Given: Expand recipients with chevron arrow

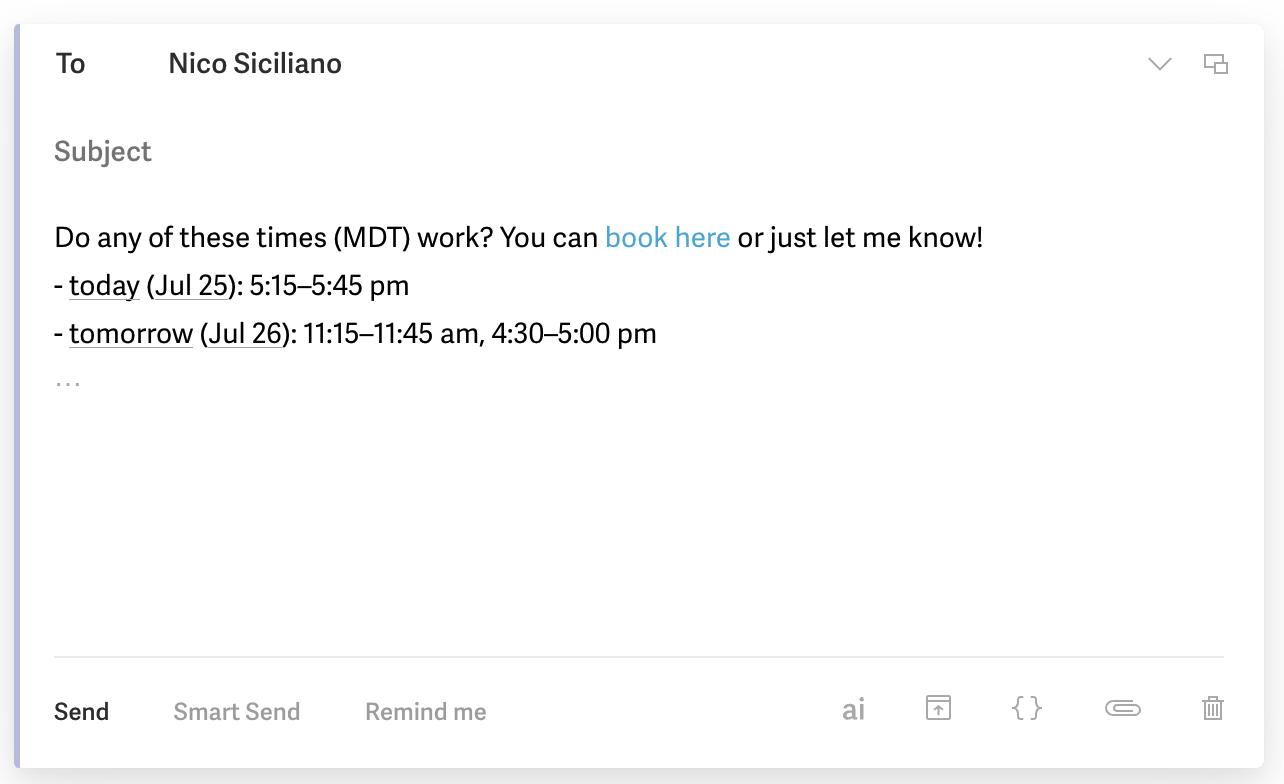Looking at the screenshot, I should tap(1160, 64).
